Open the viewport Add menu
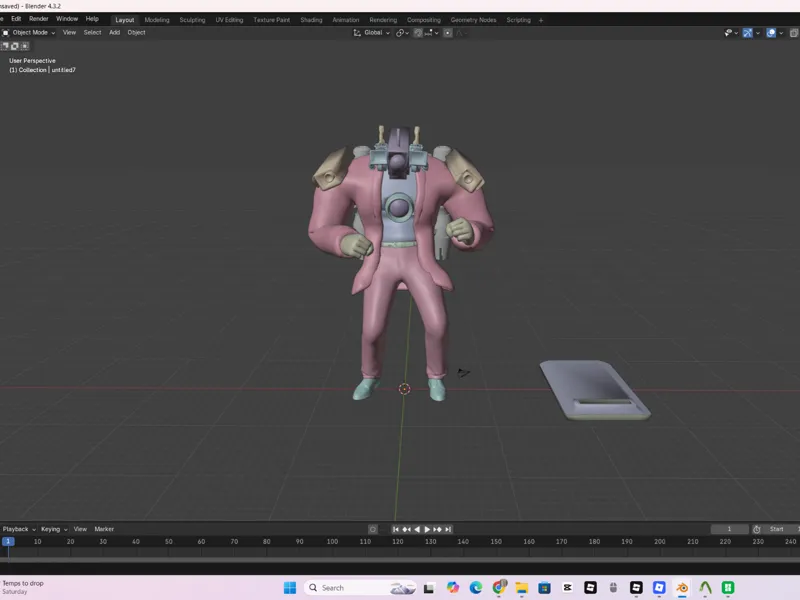The width and height of the screenshot is (800, 600). point(115,33)
